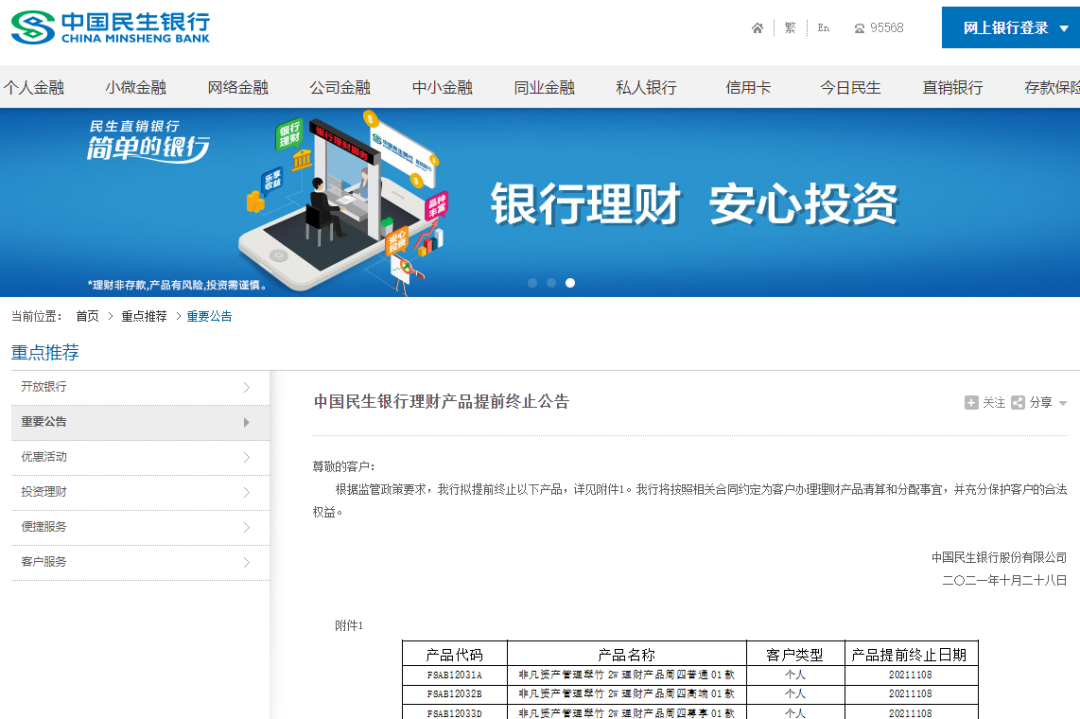Click the 产品名称 column header
The image size is (1080, 719).
pyautogui.click(x=627, y=654)
